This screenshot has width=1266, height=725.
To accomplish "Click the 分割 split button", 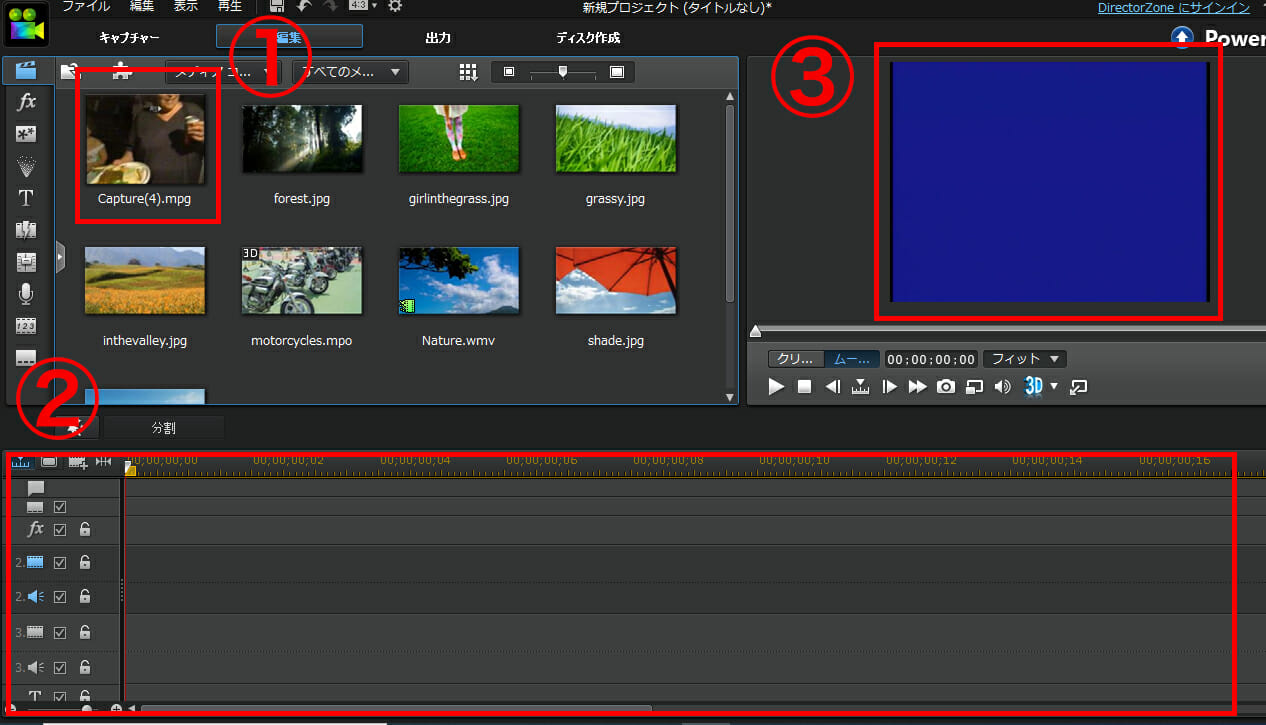I will (x=164, y=428).
